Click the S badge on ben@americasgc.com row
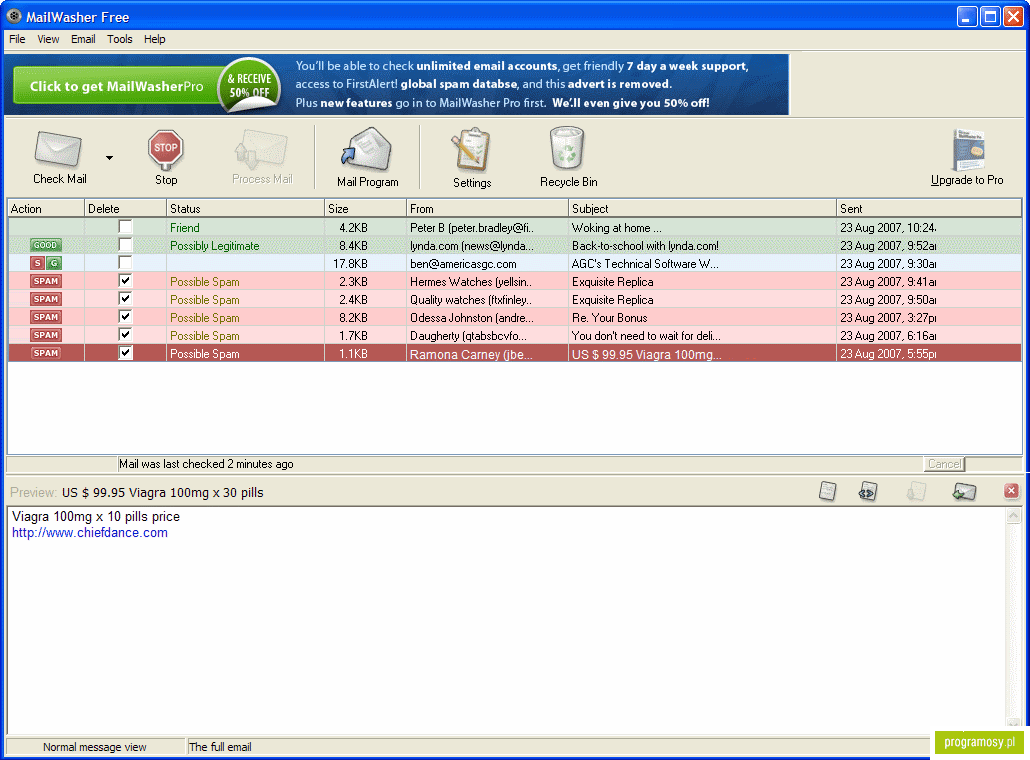The height and width of the screenshot is (760, 1030). pyautogui.click(x=38, y=263)
